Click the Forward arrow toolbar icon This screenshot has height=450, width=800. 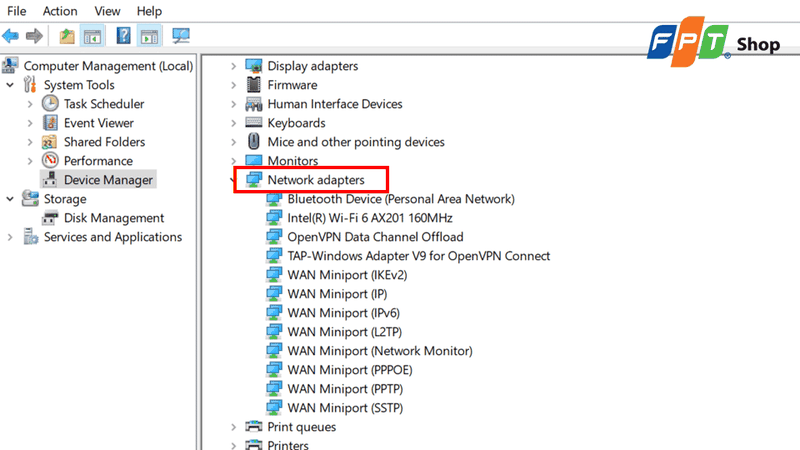pyautogui.click(x=34, y=36)
